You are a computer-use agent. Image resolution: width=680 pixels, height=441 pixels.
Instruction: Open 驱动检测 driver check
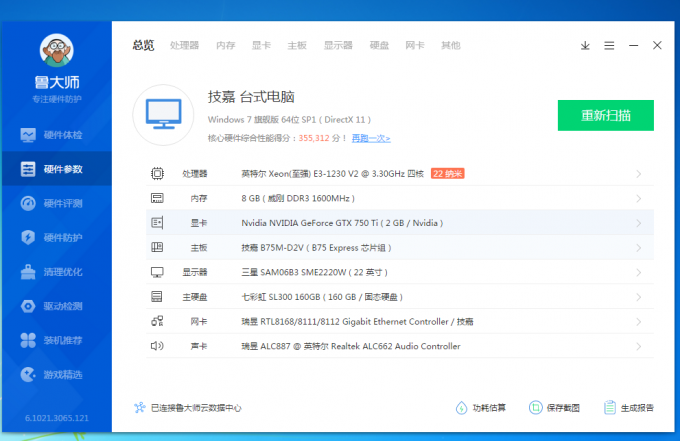pos(56,306)
